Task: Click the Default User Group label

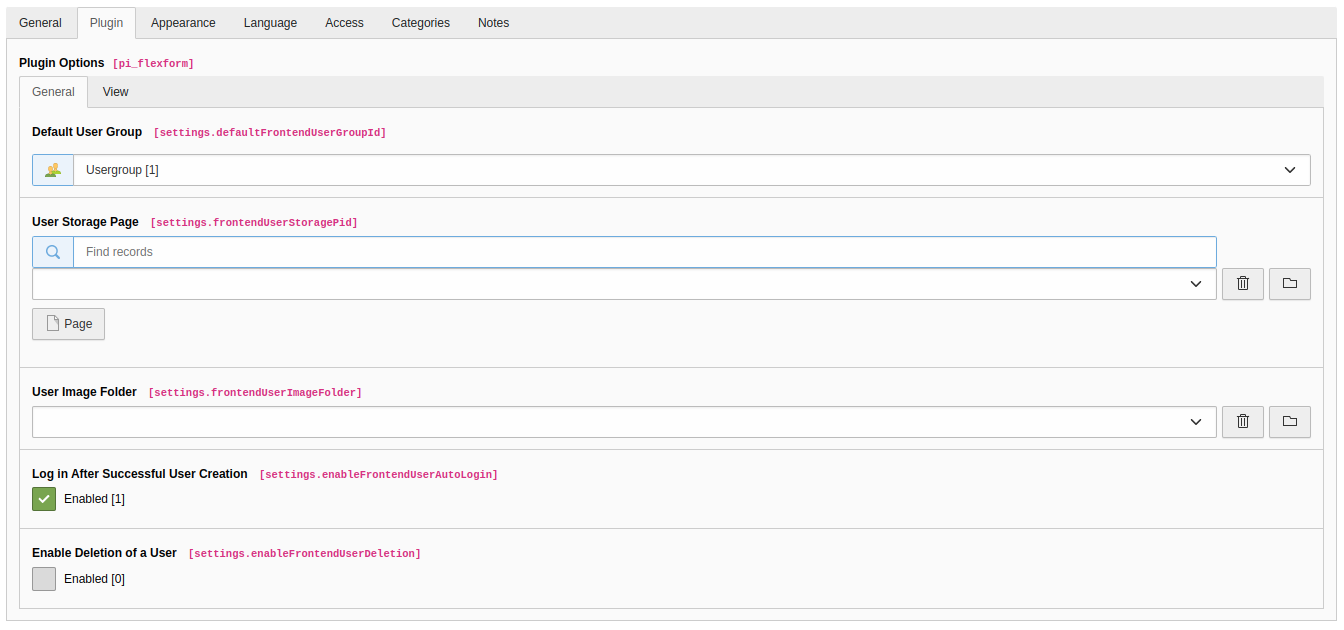Action: tap(87, 132)
